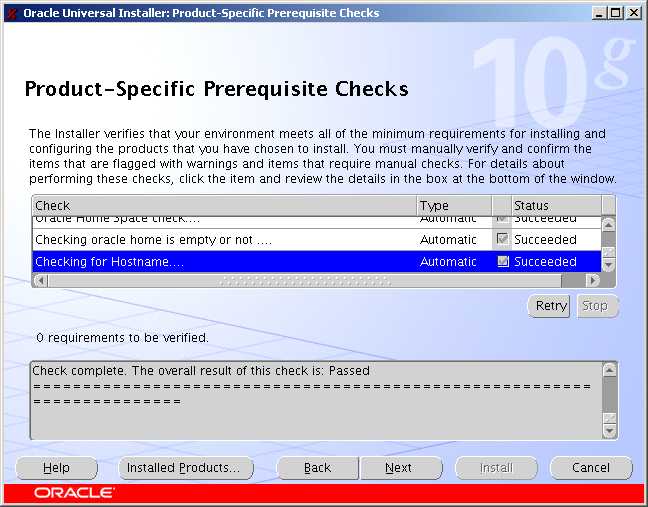Open the Installed Products dialog

(185, 468)
